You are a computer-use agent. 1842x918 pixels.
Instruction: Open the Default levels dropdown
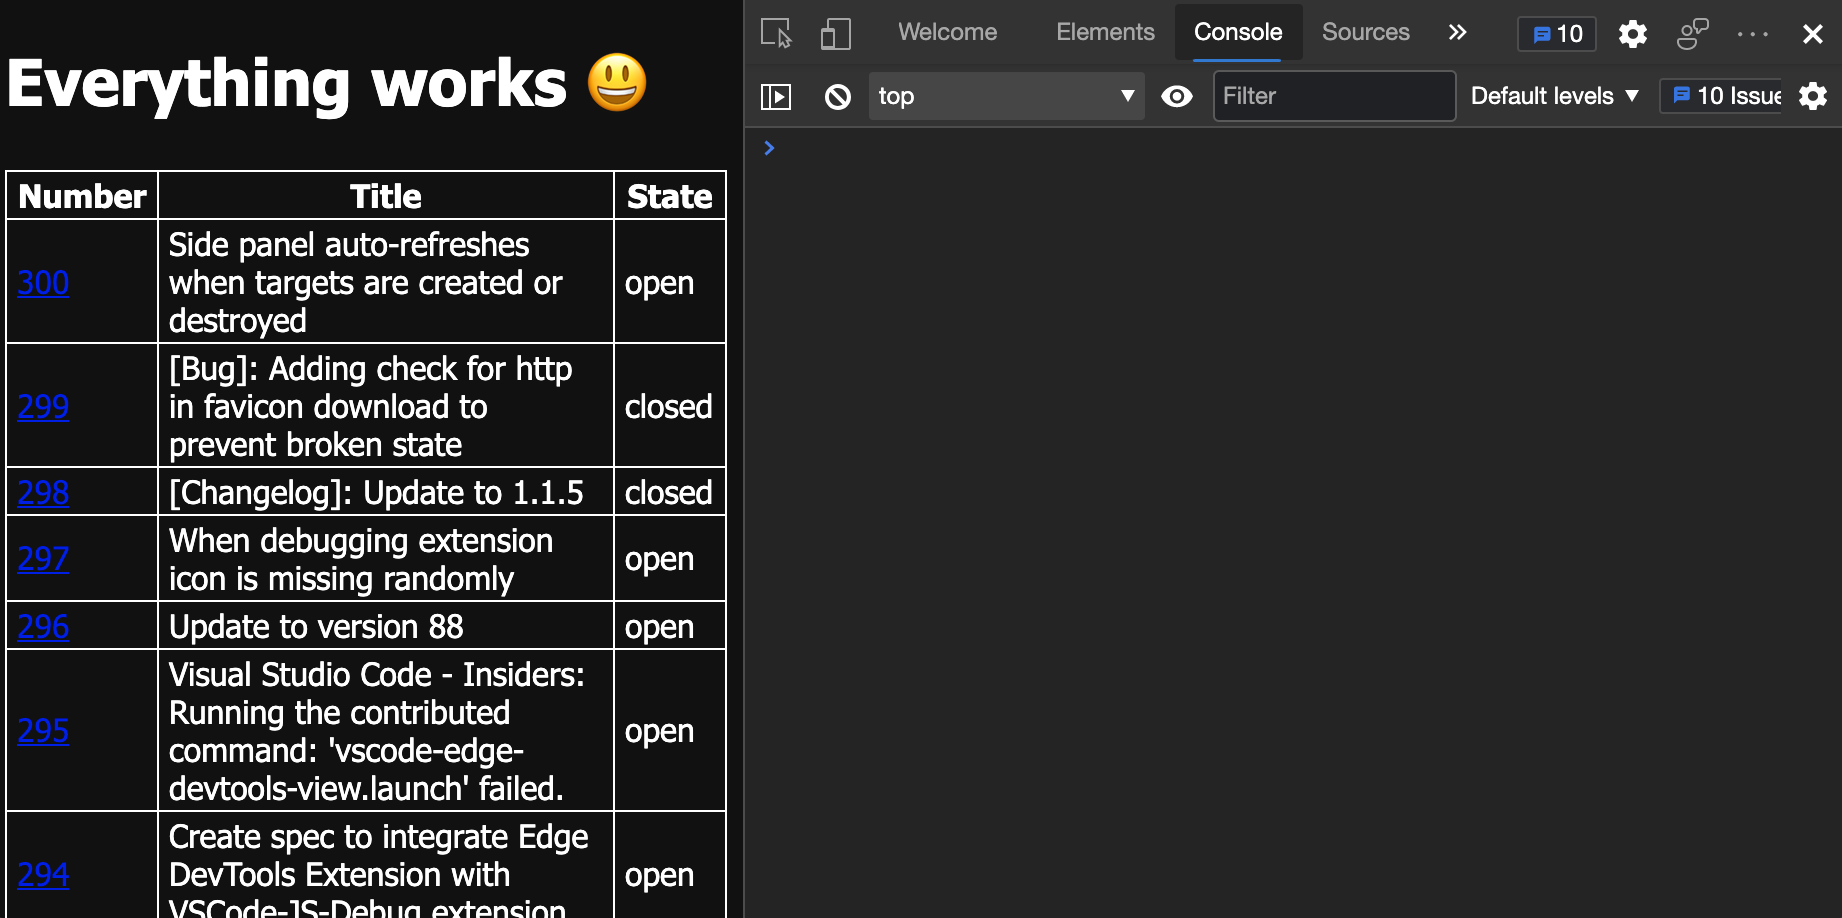coord(1554,96)
